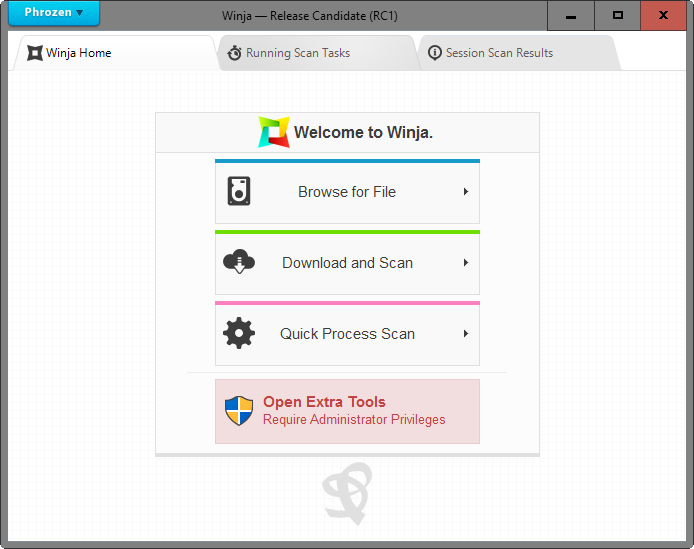
Task: Click the stopwatch icon on Running Scan Tasks
Action: 234,53
